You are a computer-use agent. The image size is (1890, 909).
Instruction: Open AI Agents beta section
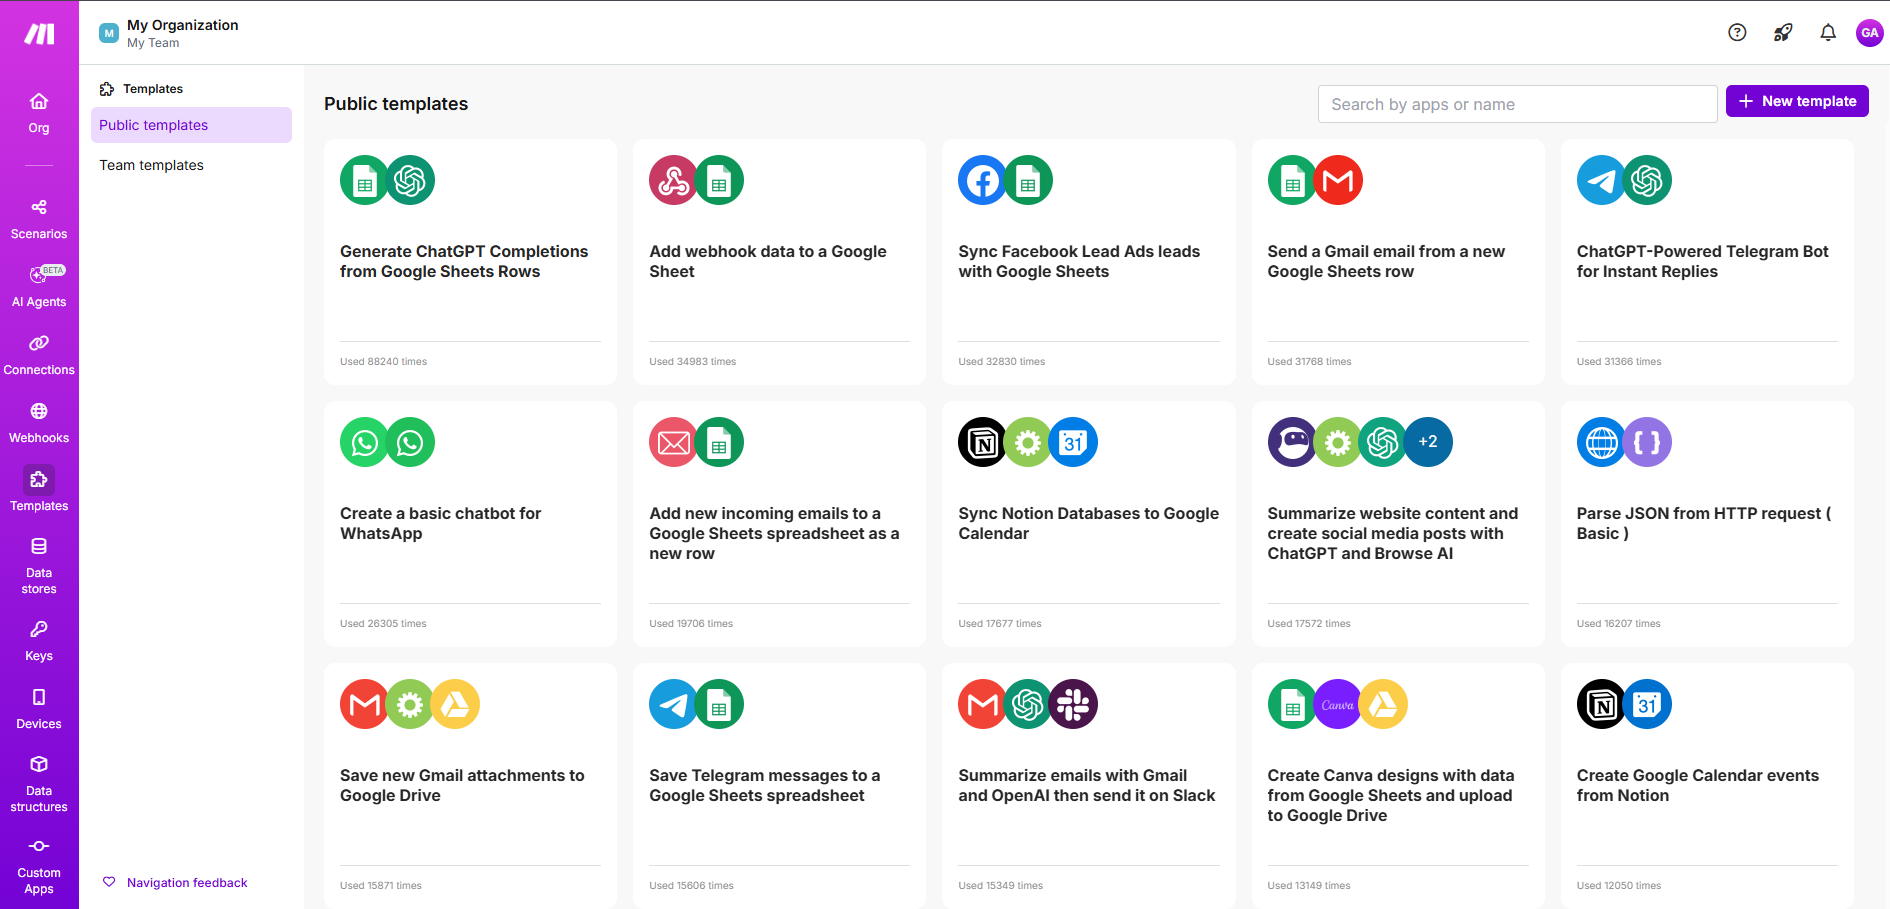[x=39, y=286]
